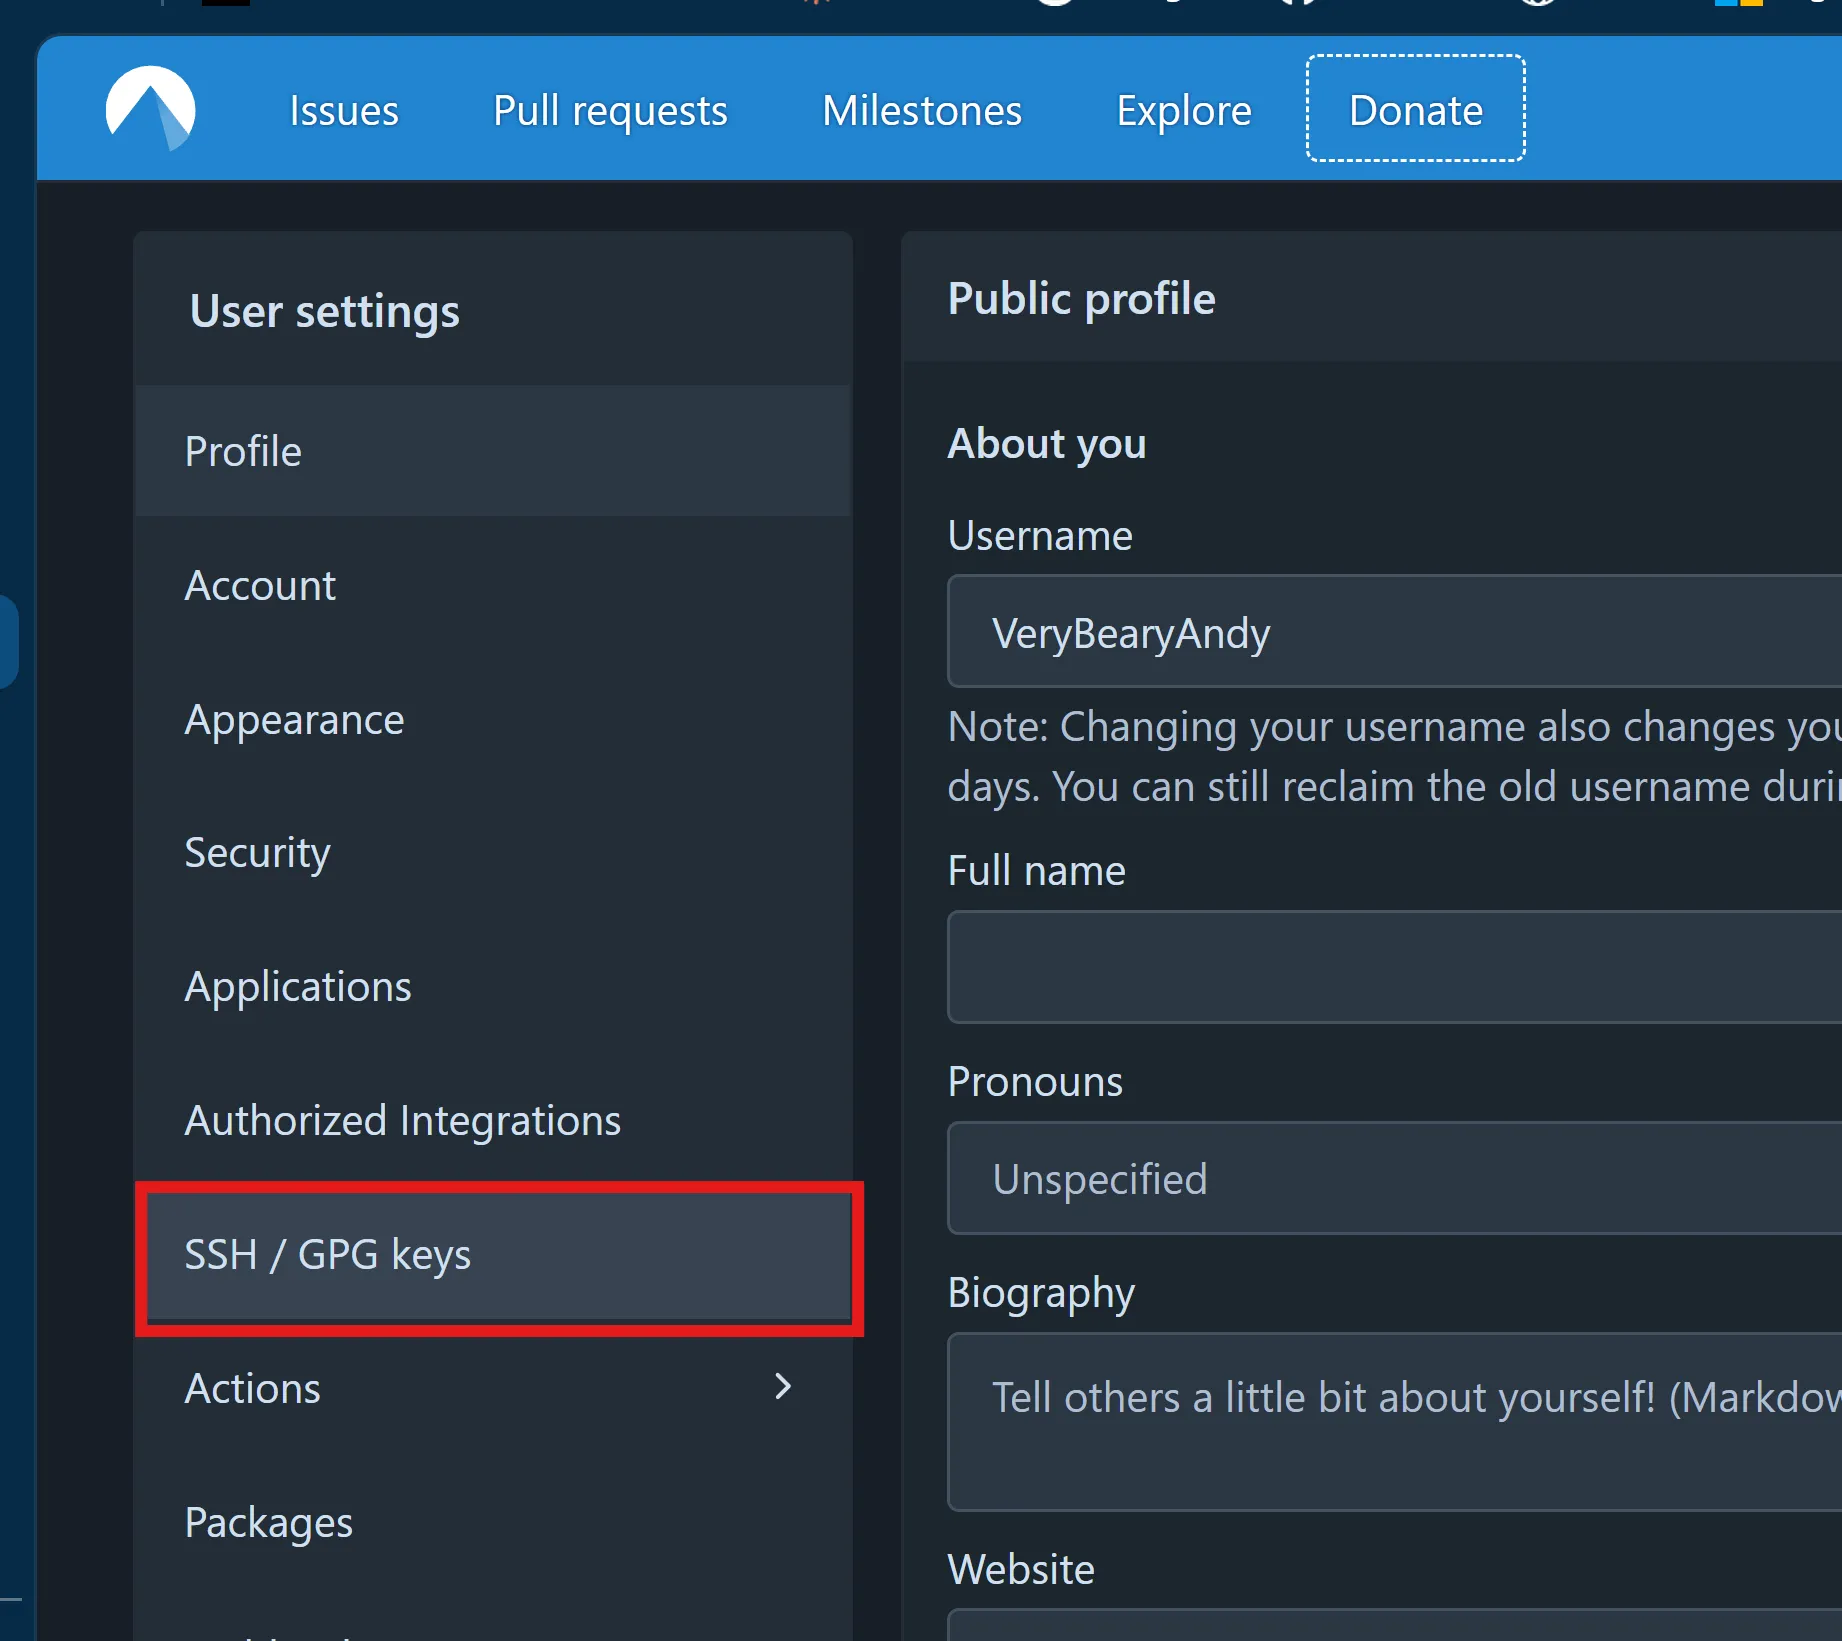Go to Milestones

coord(921,110)
